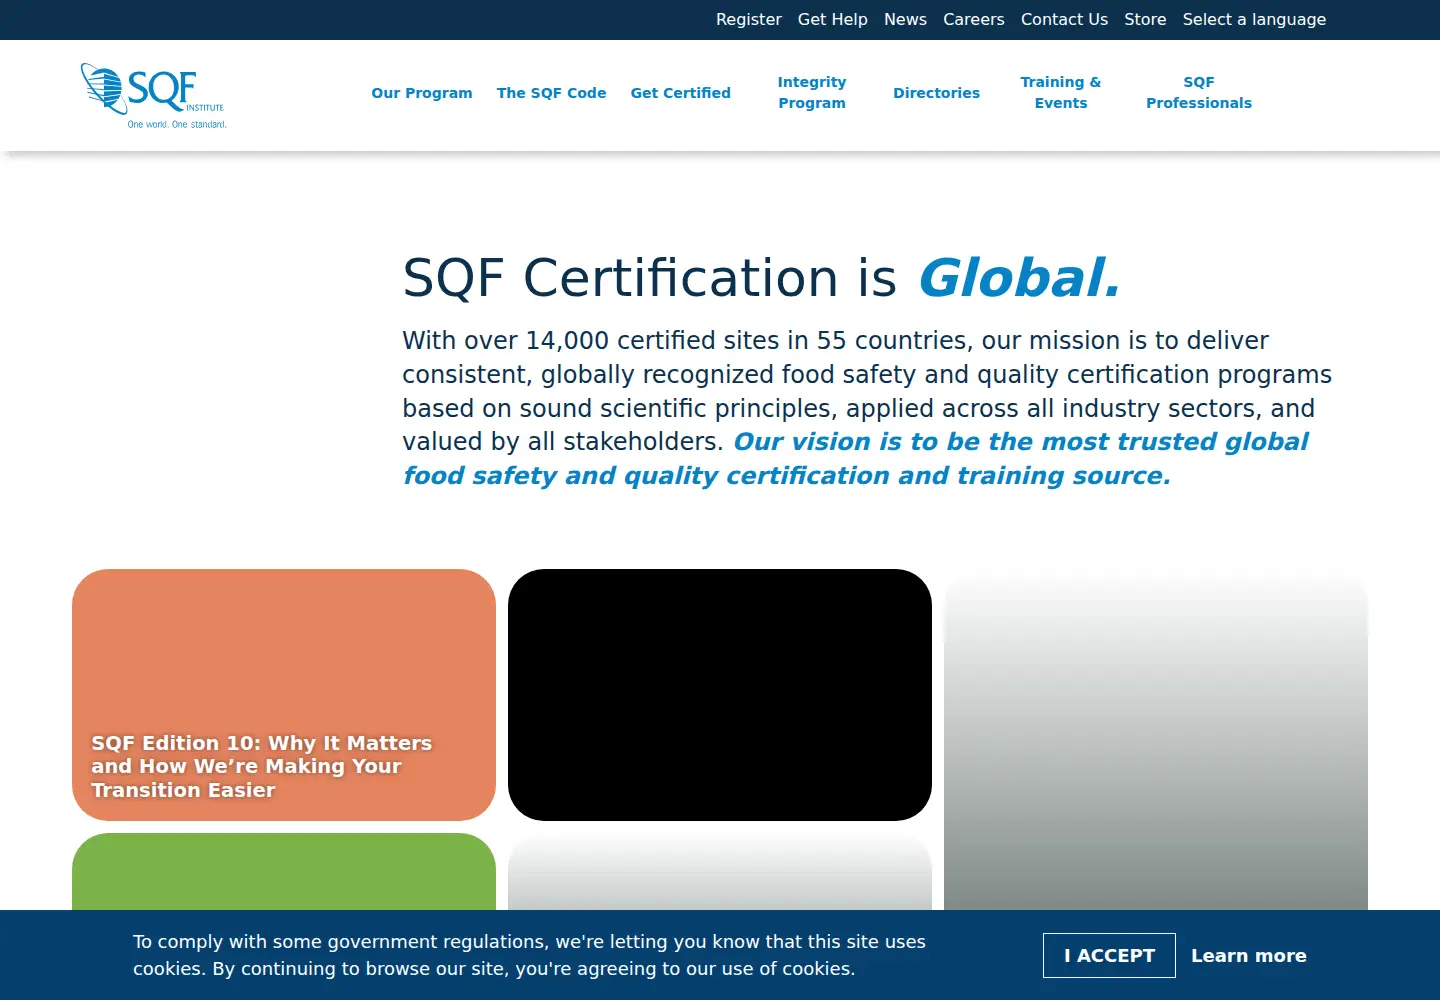1440x1000 pixels.
Task: Open the Directories menu
Action: tap(936, 93)
